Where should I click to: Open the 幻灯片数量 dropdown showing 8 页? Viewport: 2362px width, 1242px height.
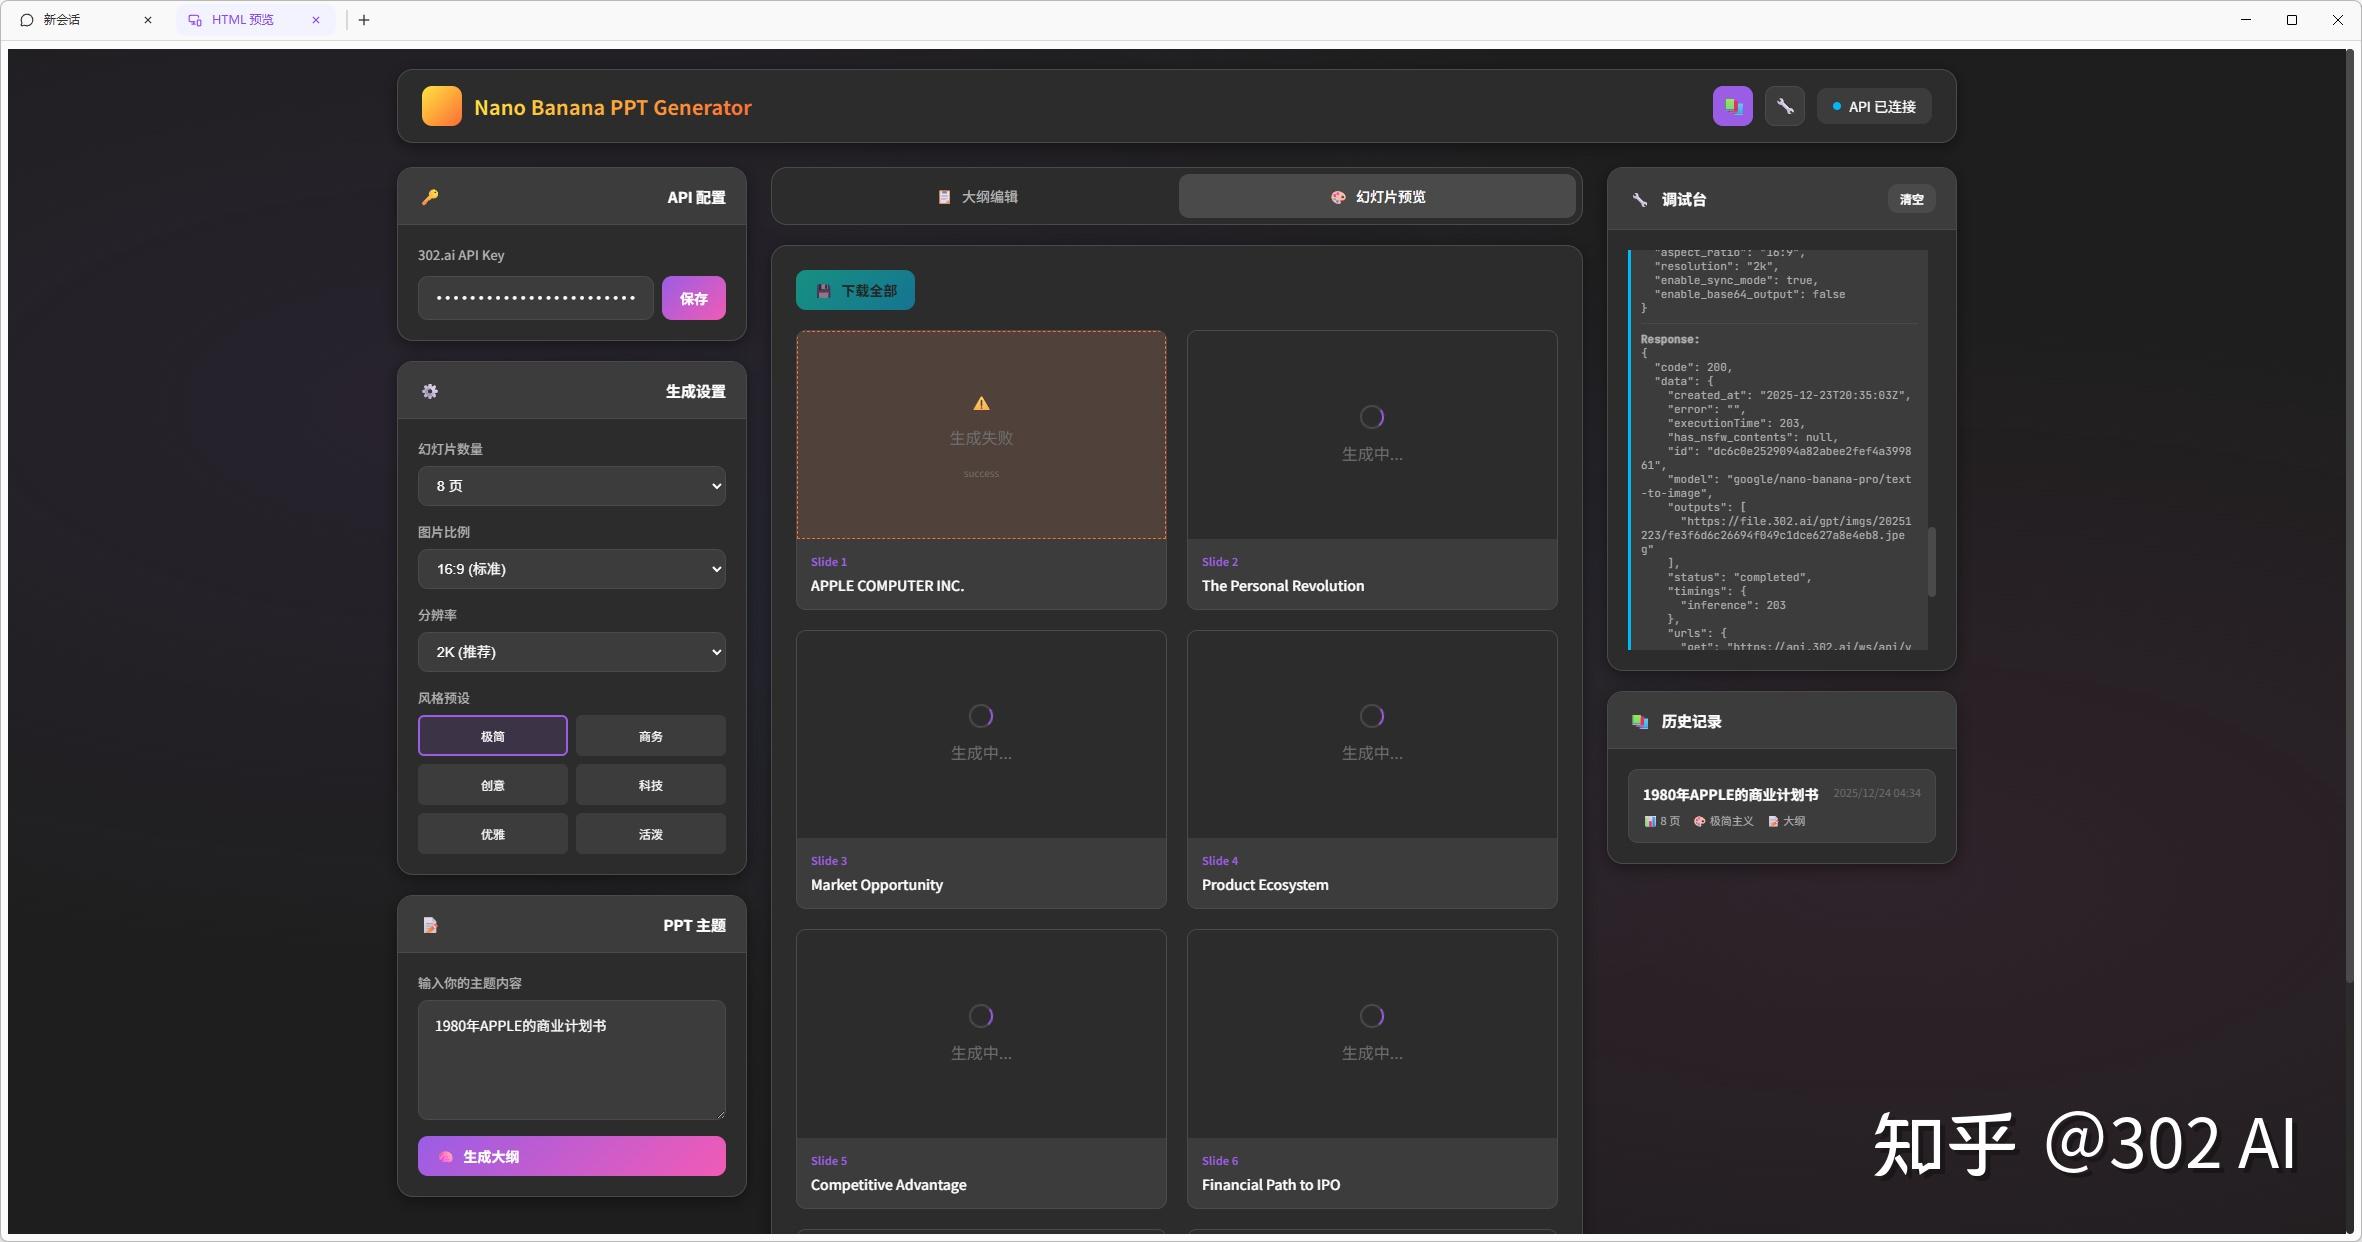coord(571,486)
